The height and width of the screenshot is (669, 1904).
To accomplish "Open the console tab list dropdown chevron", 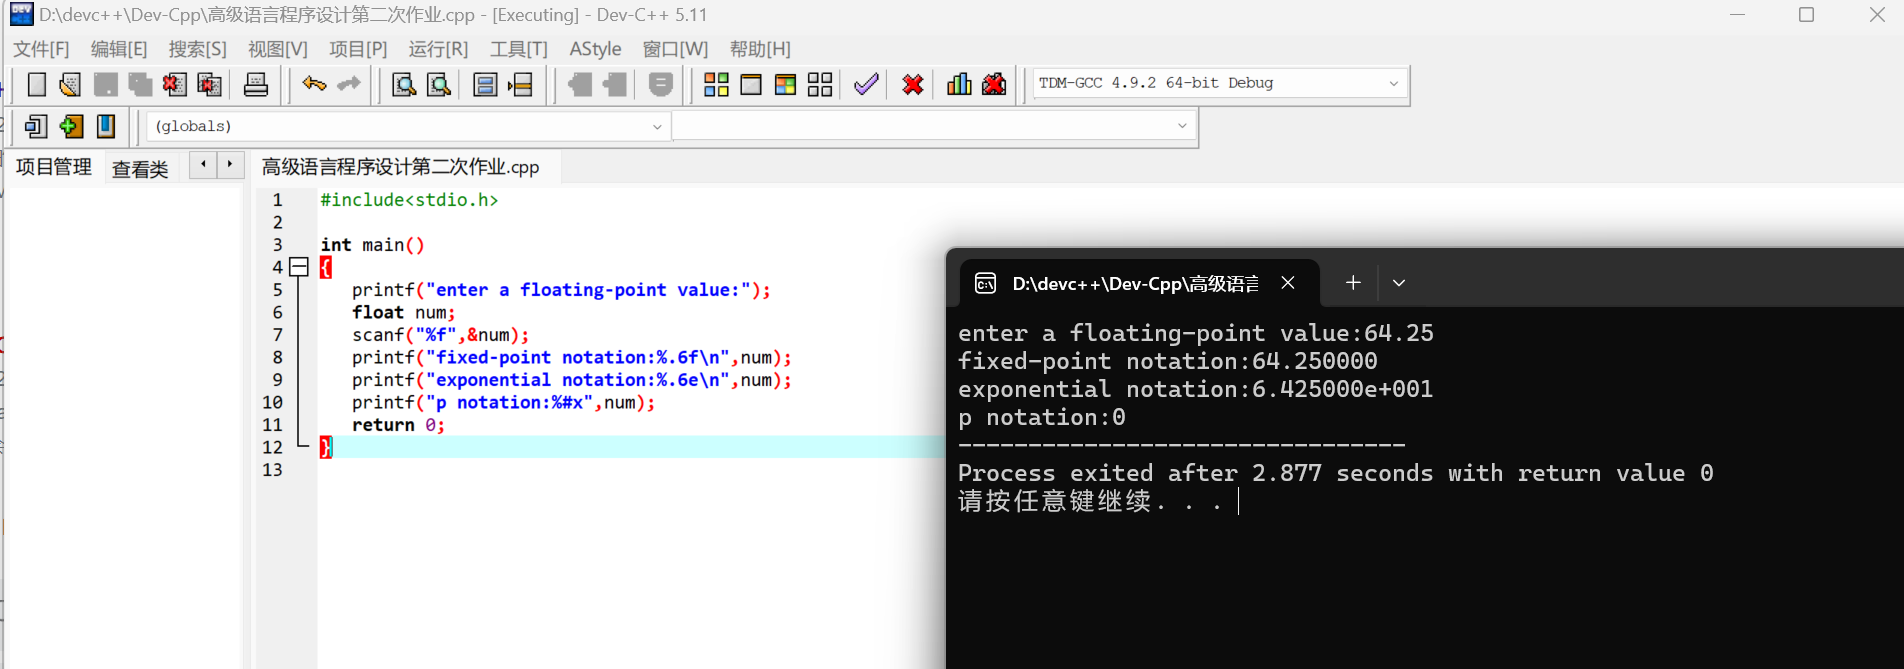I will click(x=1399, y=283).
